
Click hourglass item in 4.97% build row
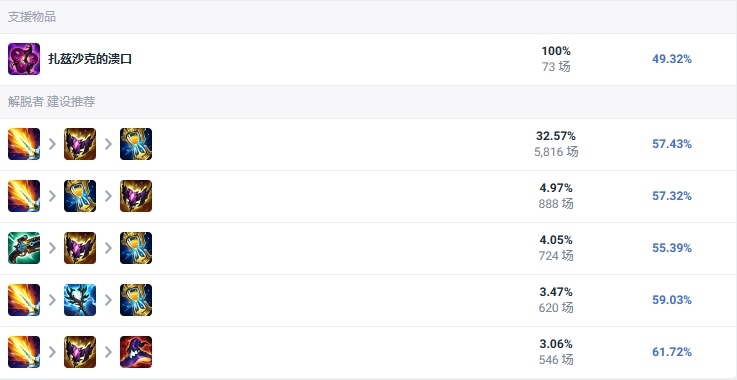point(80,196)
